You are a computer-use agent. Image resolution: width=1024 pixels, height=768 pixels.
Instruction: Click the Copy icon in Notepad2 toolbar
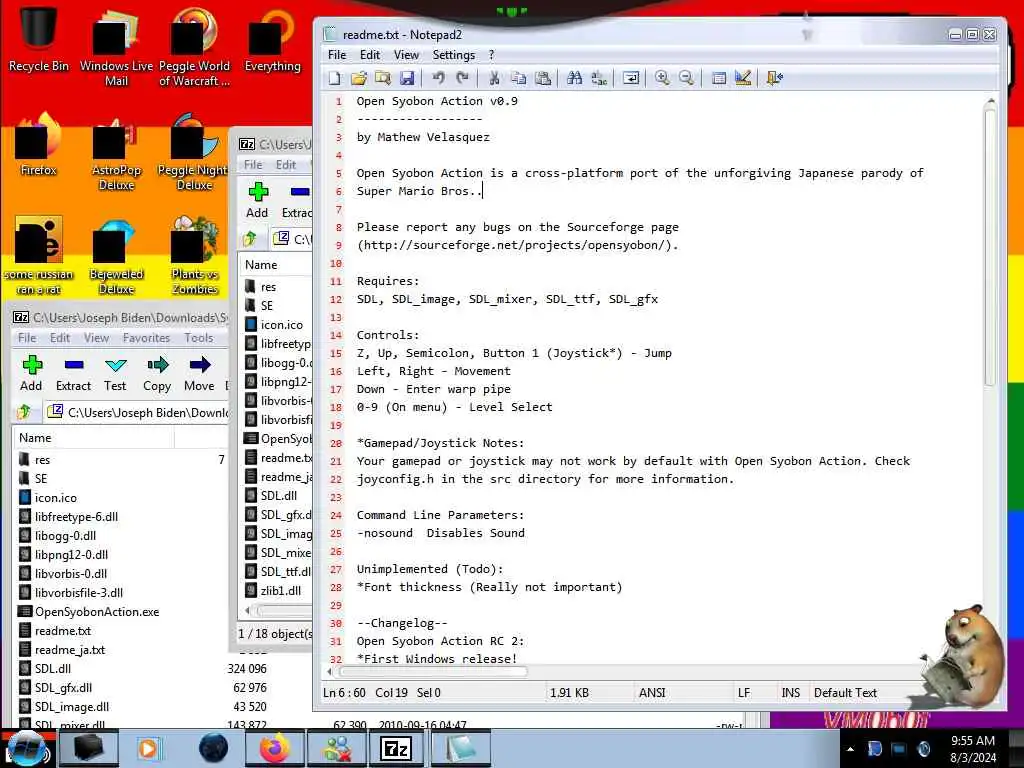519,78
